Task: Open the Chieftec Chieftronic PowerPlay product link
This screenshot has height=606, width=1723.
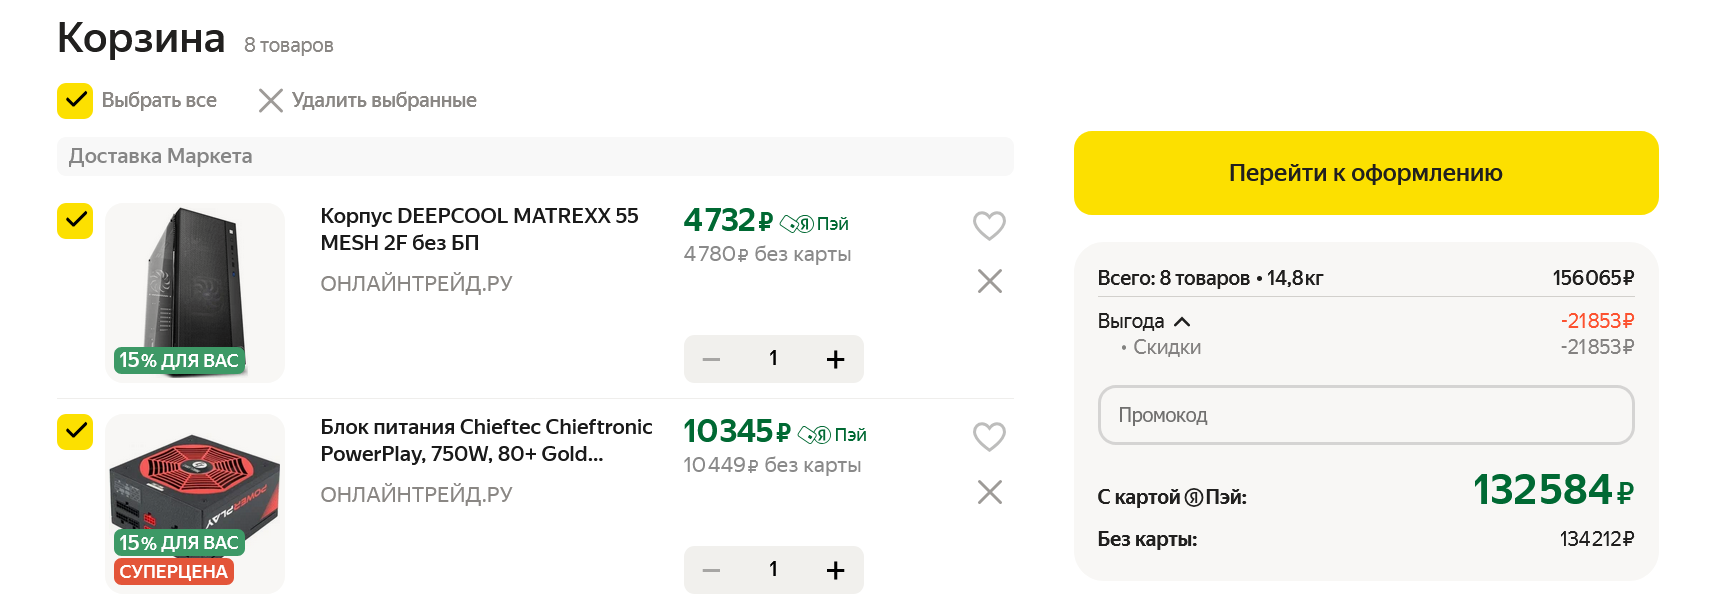Action: tap(486, 440)
